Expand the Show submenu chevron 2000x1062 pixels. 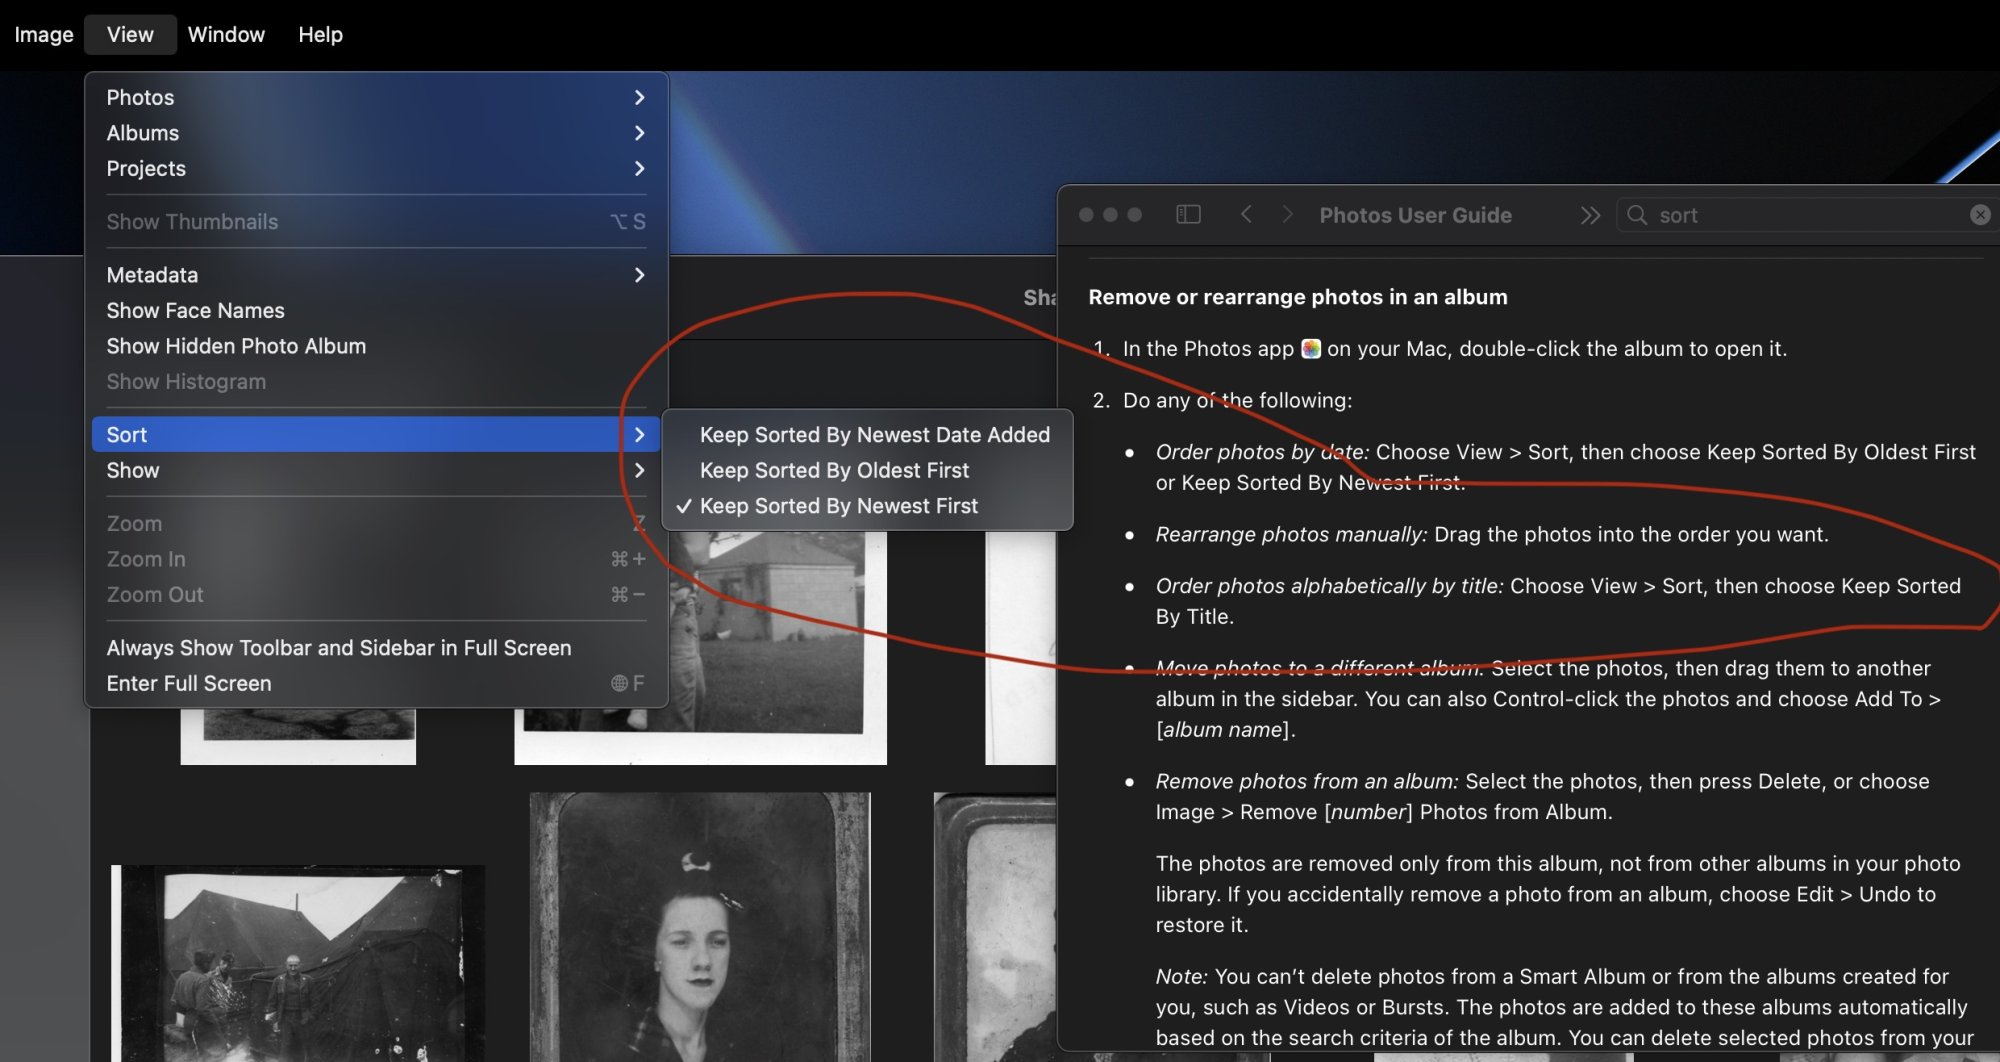click(639, 470)
